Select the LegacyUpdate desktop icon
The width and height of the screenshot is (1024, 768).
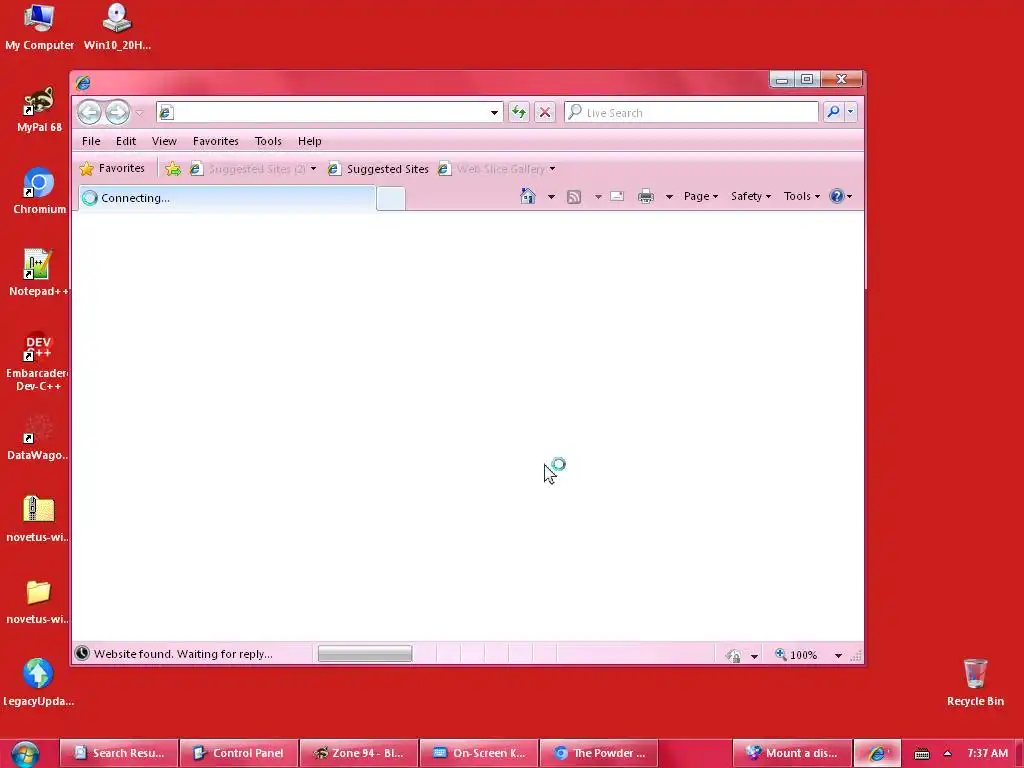(x=39, y=683)
